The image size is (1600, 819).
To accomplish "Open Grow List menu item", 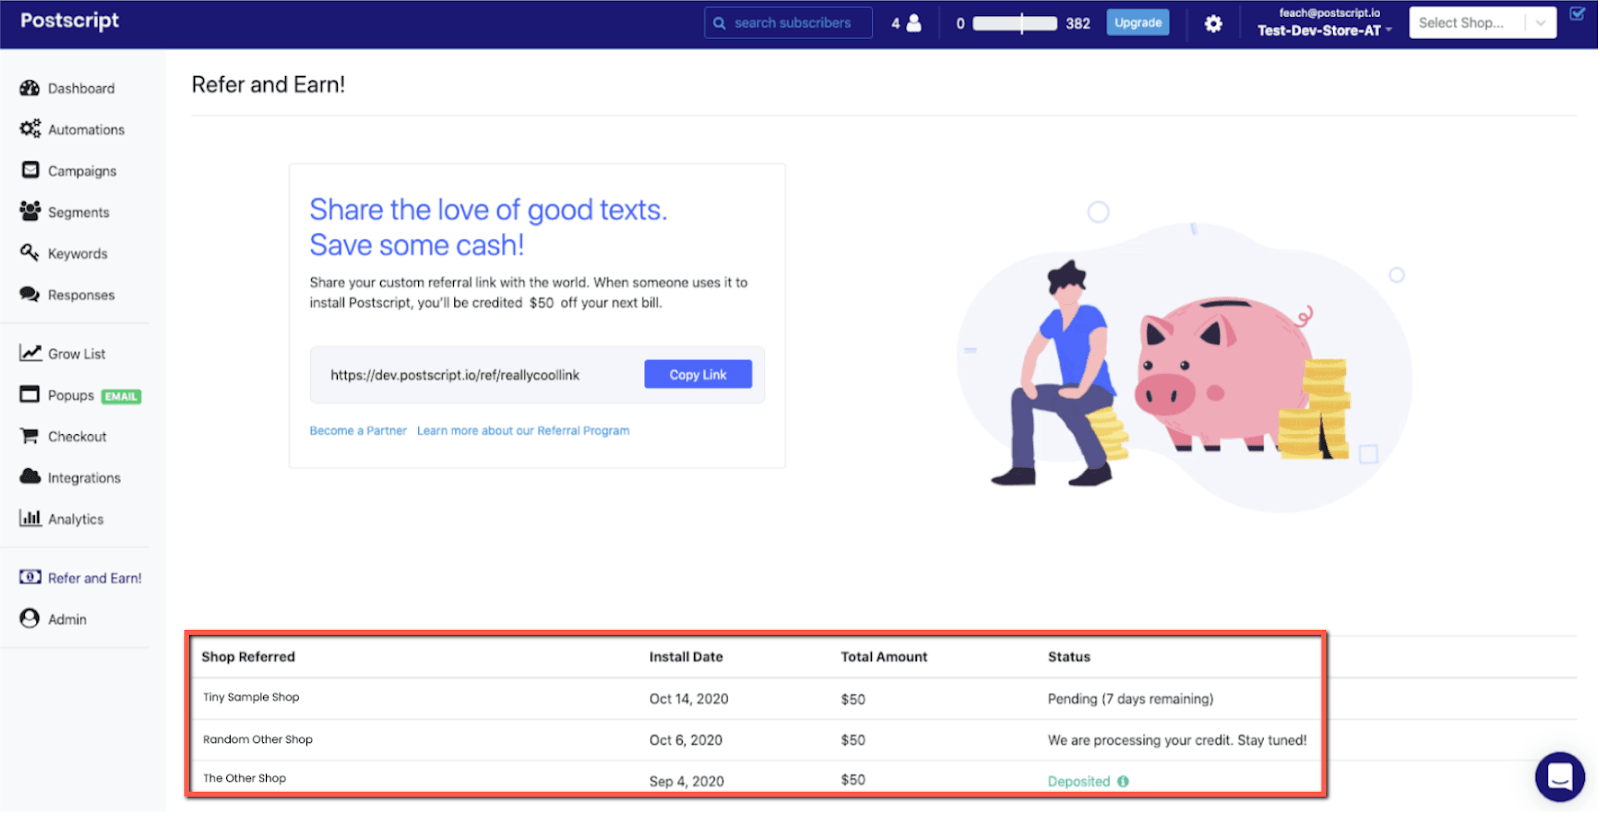I will coord(77,354).
